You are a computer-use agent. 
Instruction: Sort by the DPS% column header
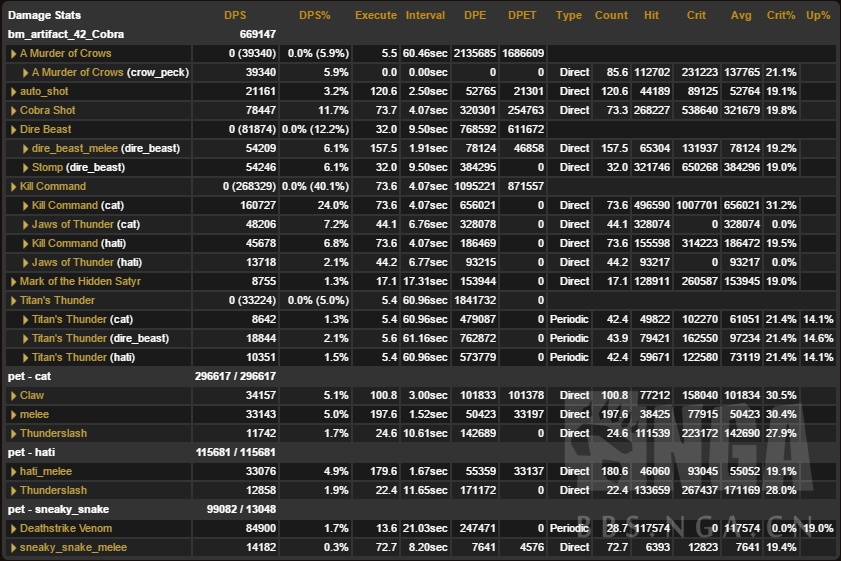pyautogui.click(x=315, y=15)
